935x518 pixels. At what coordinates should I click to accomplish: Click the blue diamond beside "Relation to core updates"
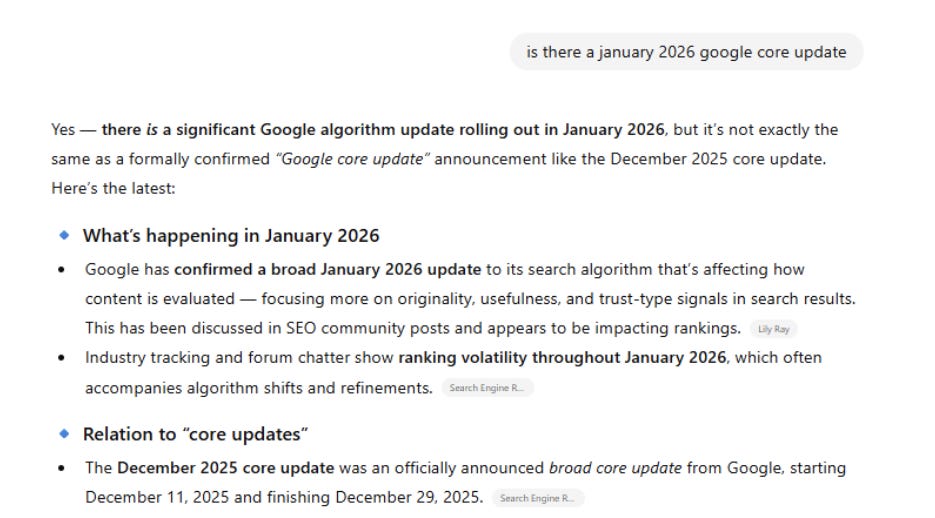tap(65, 434)
